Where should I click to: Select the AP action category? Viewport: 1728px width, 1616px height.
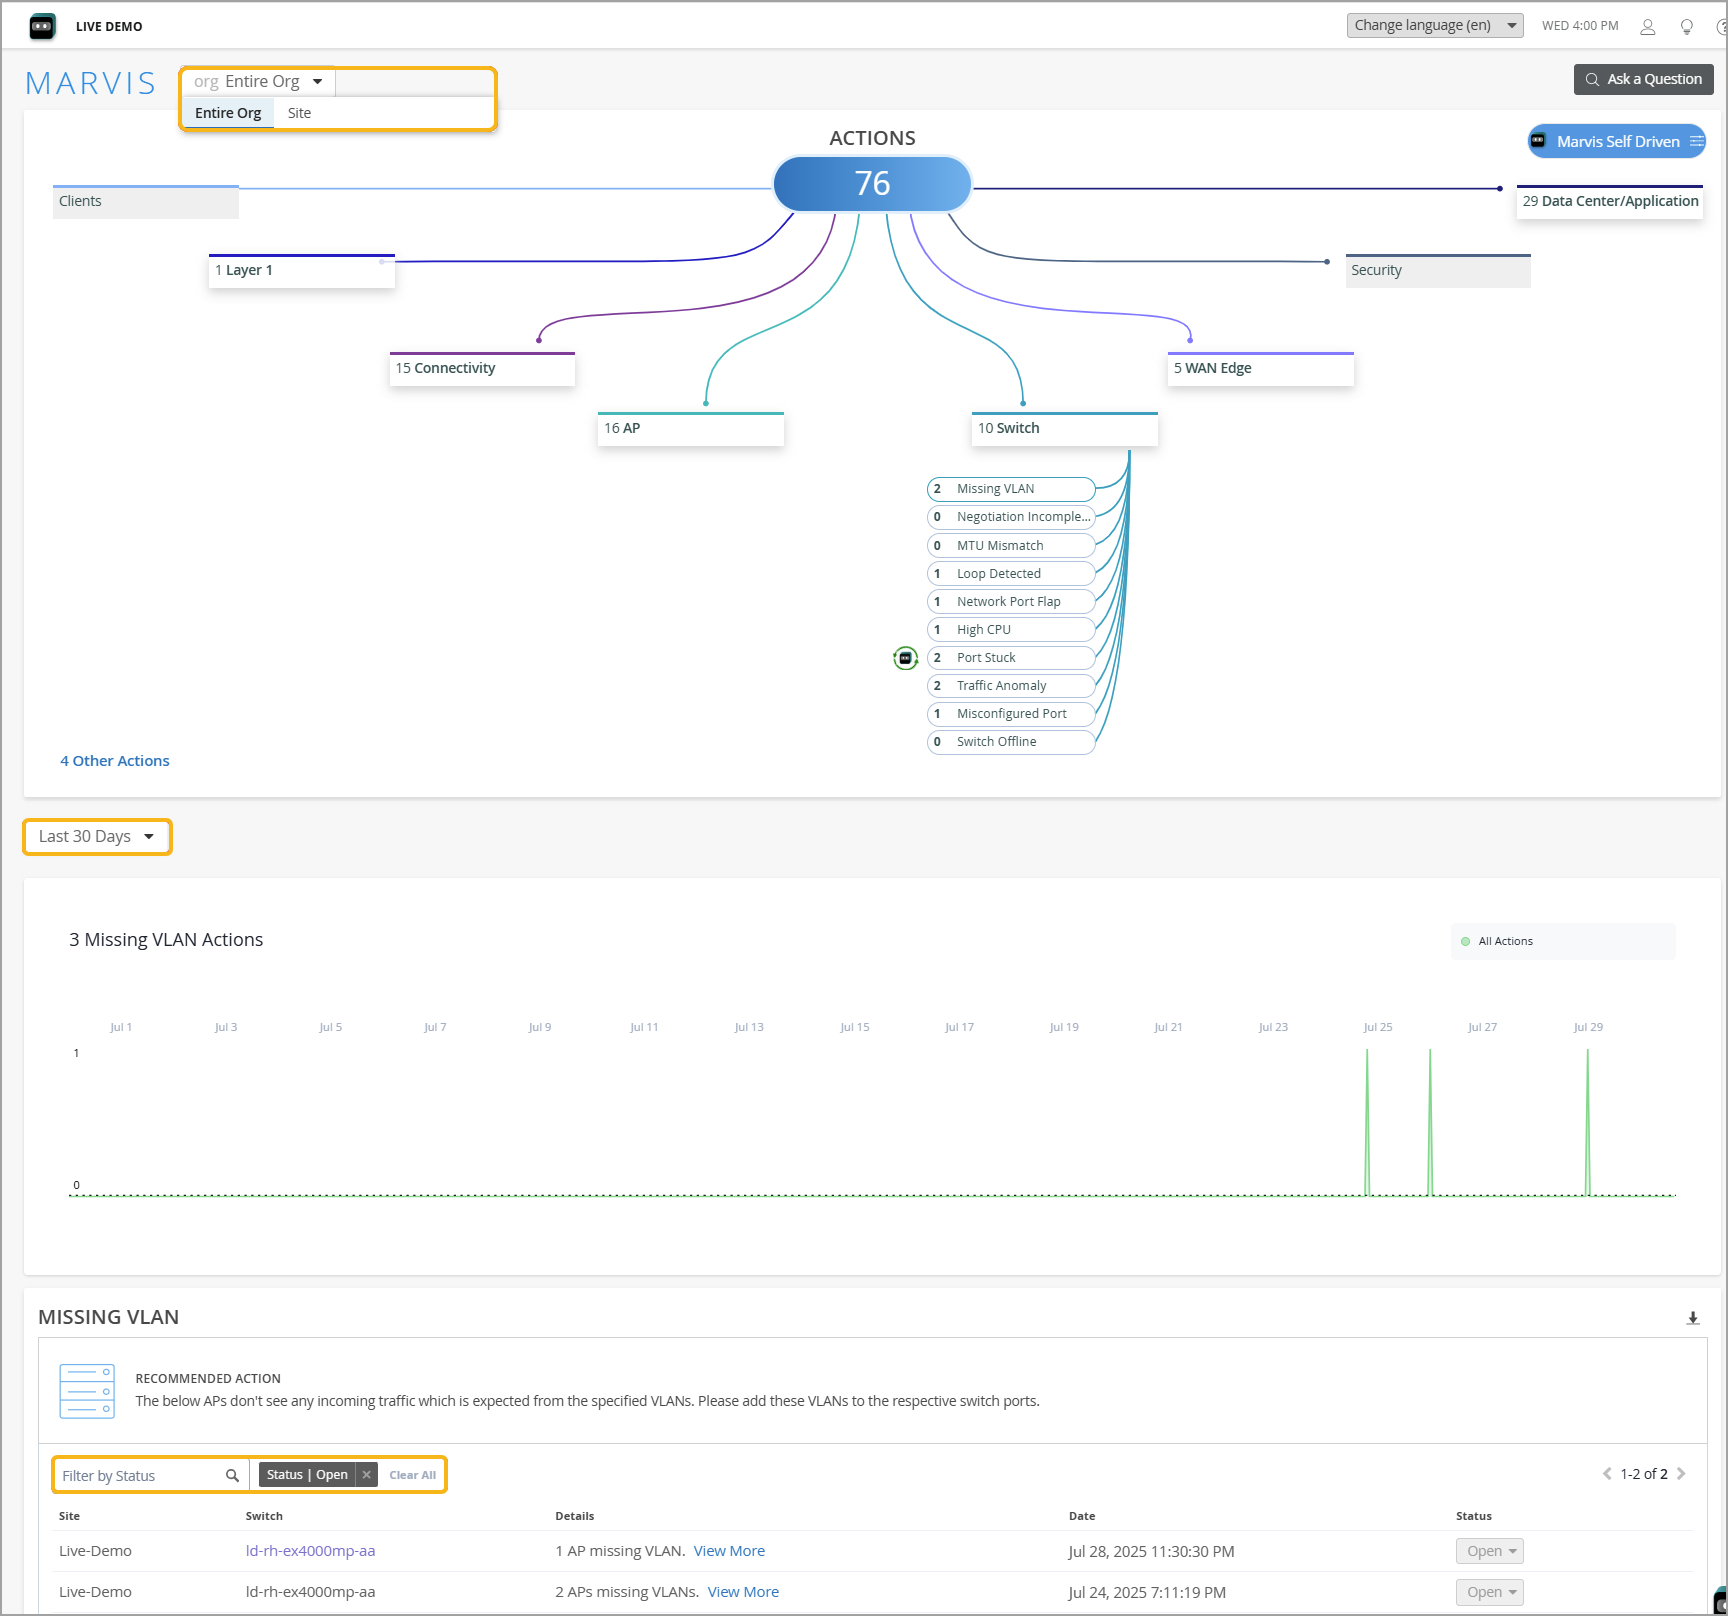pos(691,428)
